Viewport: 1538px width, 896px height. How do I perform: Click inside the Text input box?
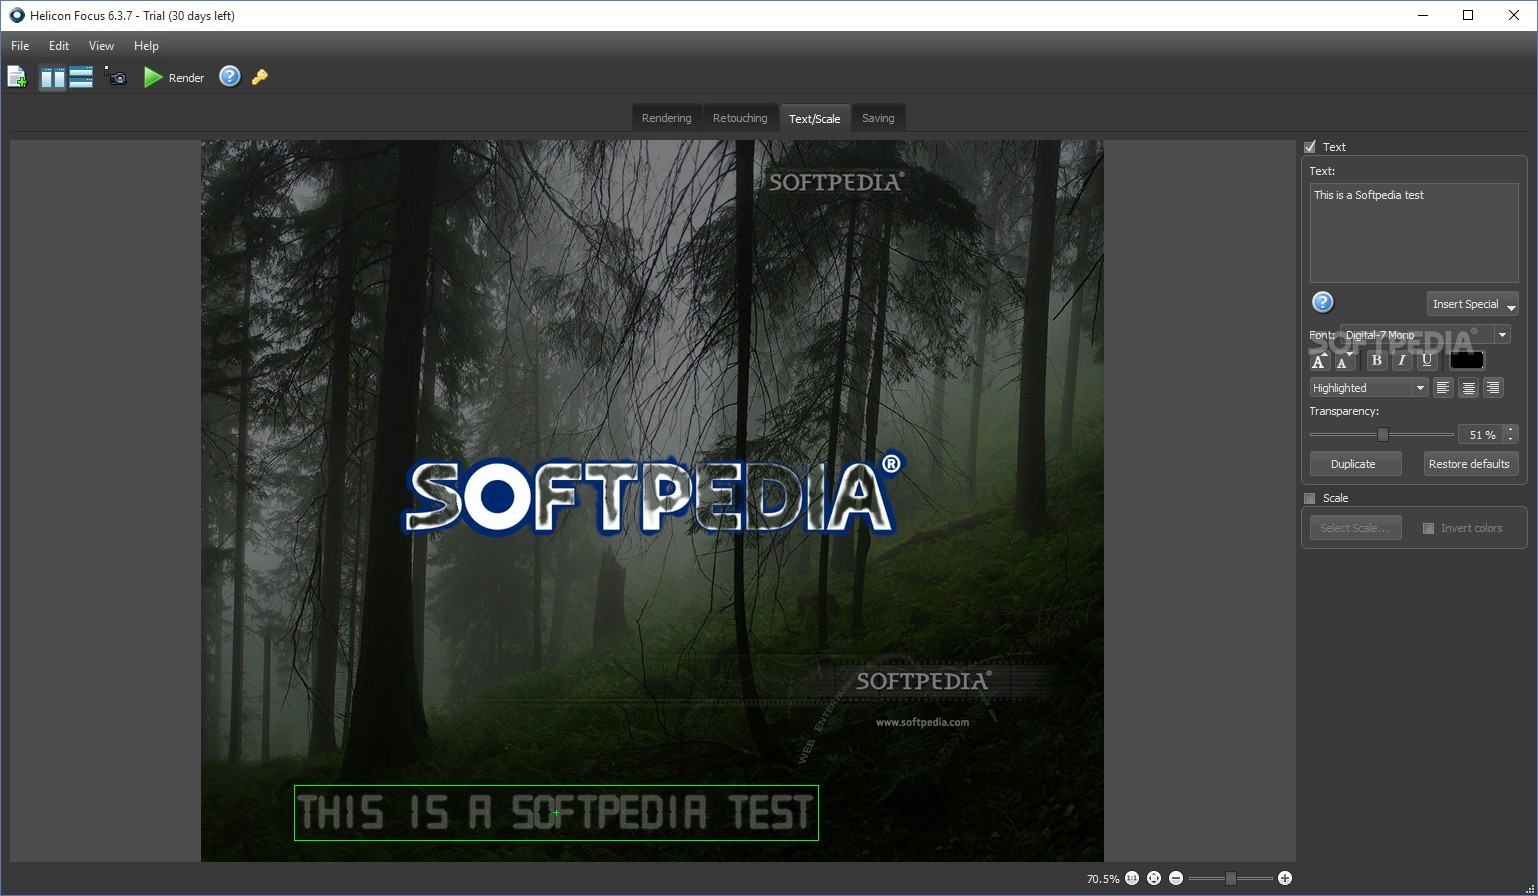tap(1414, 233)
